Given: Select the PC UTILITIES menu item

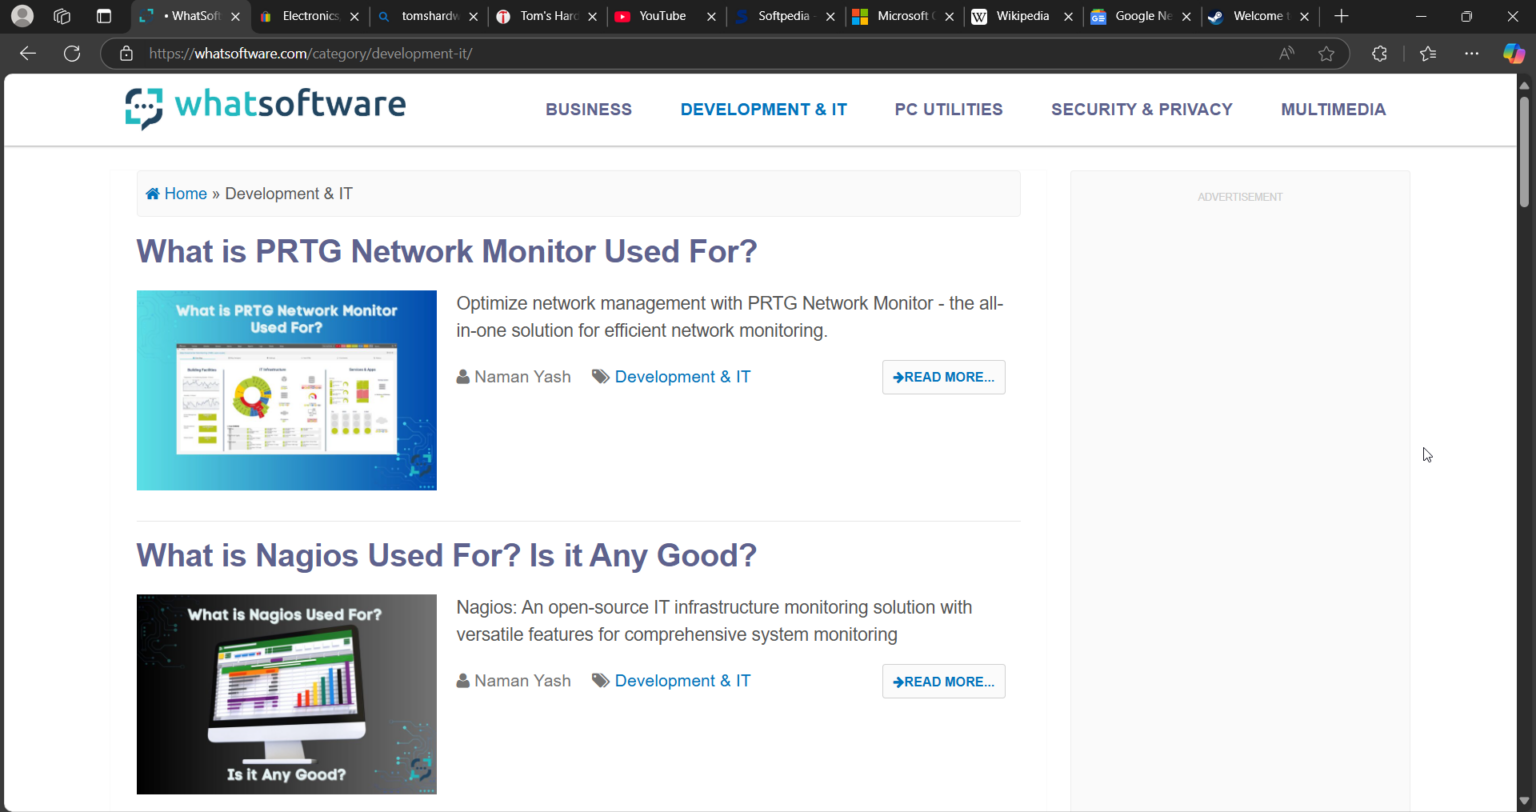Looking at the screenshot, I should click(x=948, y=110).
